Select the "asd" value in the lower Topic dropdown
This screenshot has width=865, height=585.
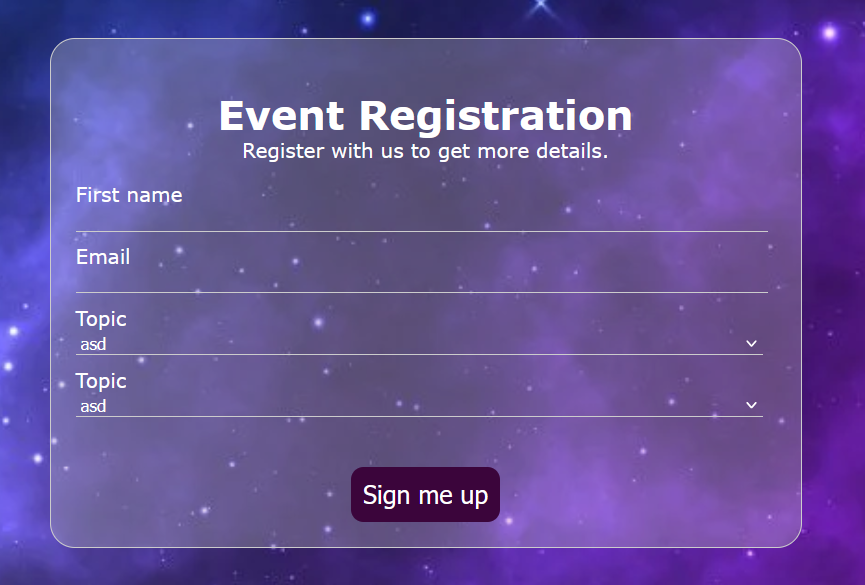click(93, 407)
